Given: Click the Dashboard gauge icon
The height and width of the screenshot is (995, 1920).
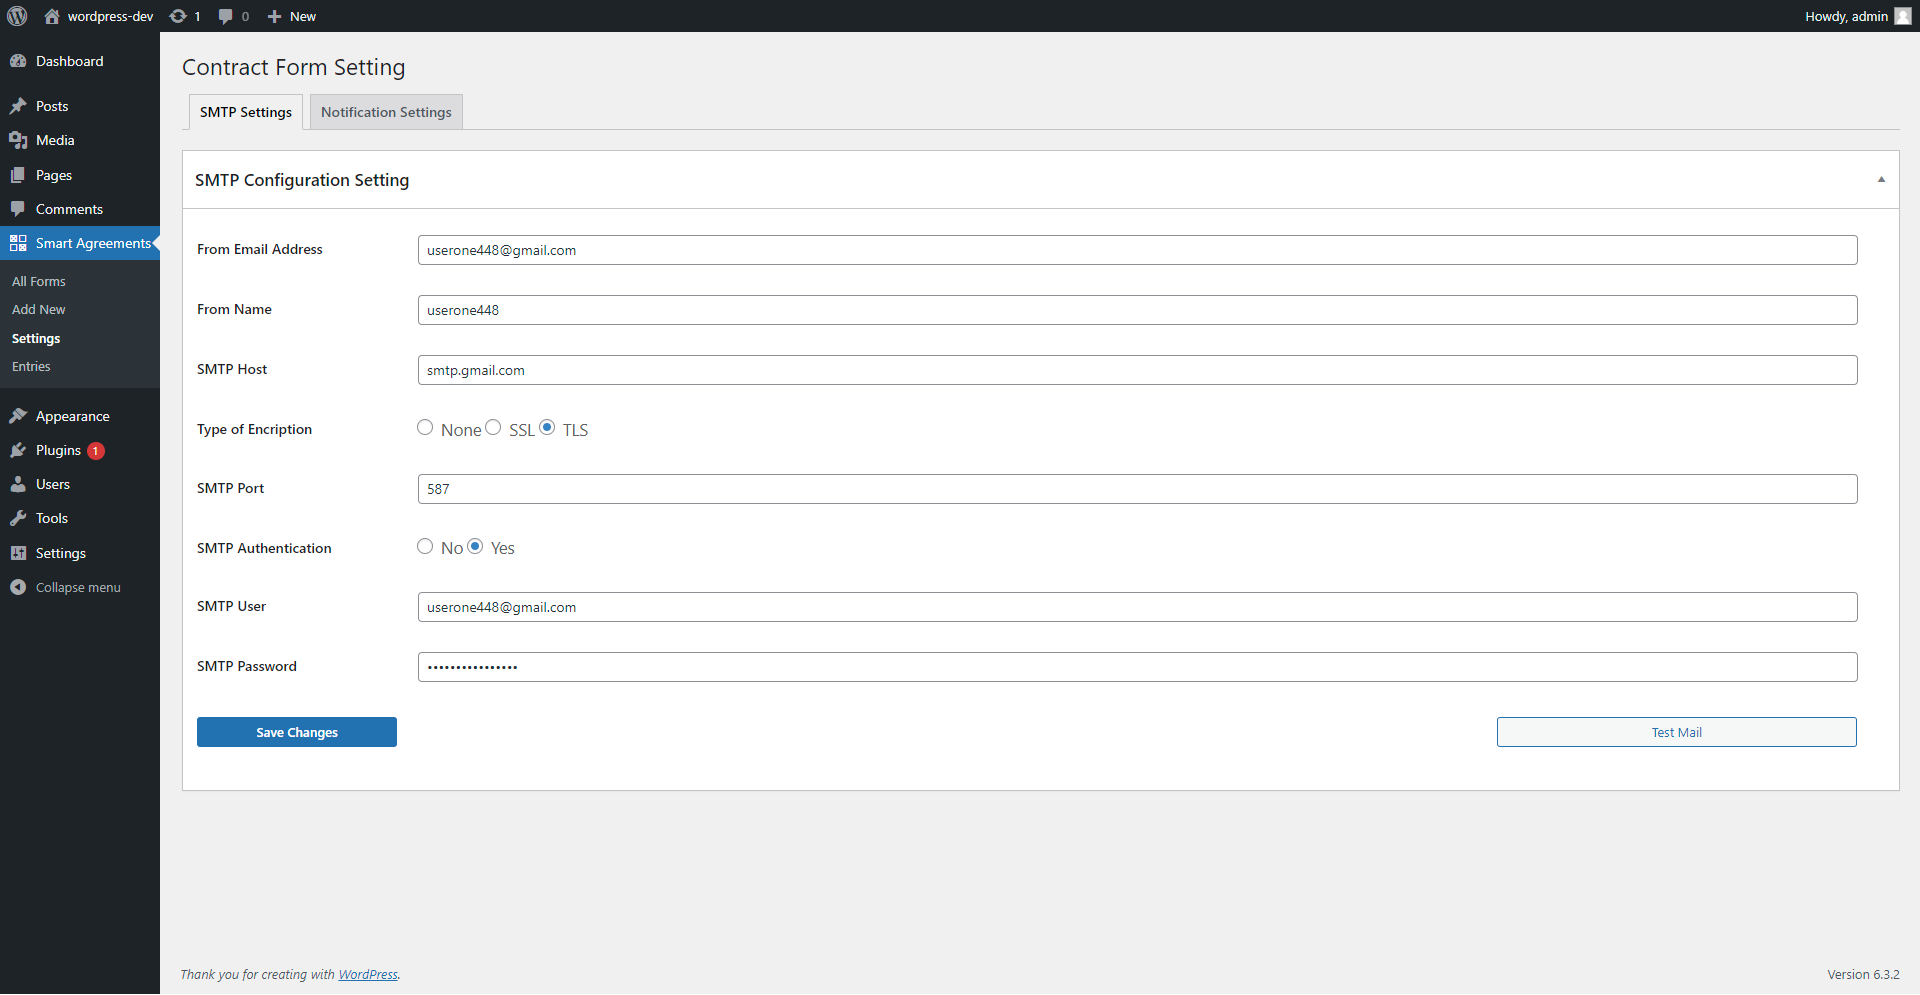Looking at the screenshot, I should [x=18, y=61].
